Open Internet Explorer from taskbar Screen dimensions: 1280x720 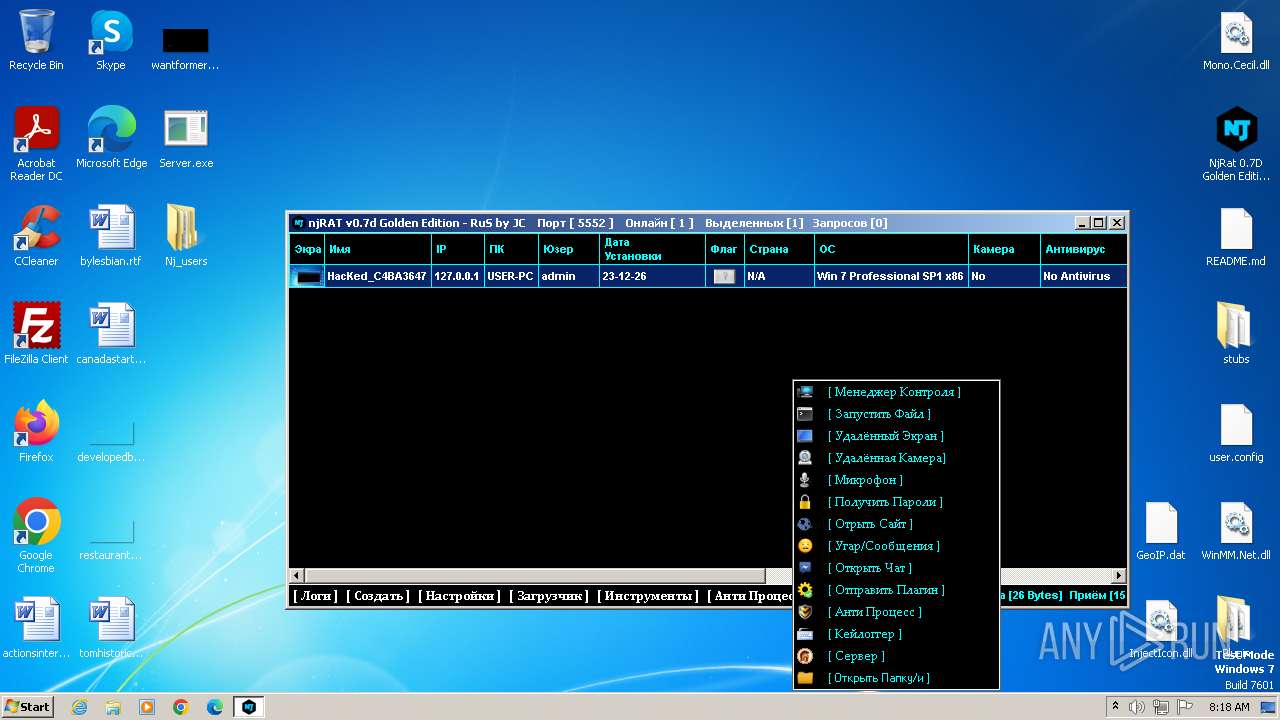79,707
